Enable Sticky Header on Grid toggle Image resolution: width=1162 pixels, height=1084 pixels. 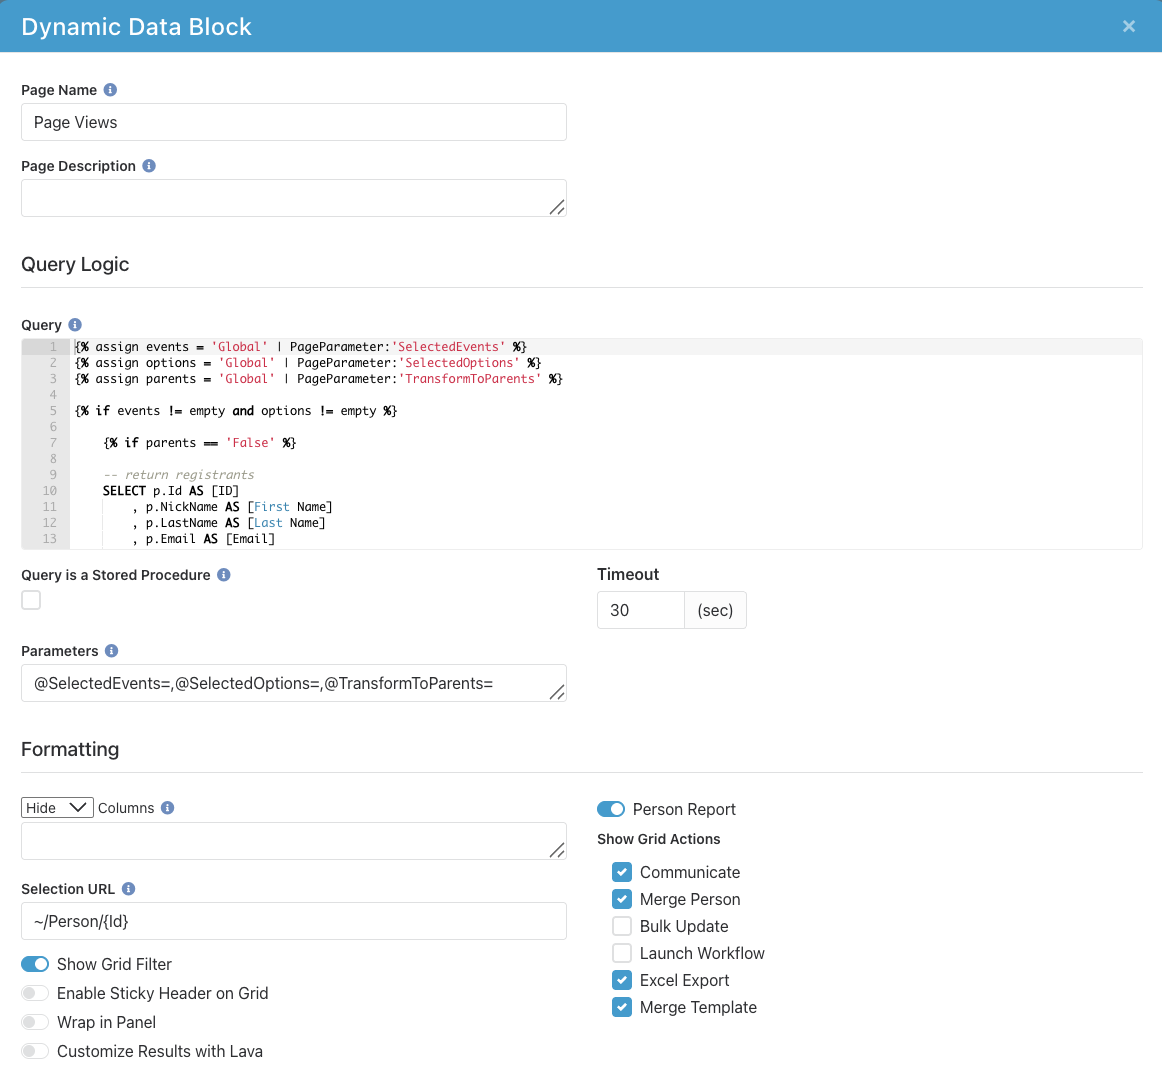coord(35,993)
